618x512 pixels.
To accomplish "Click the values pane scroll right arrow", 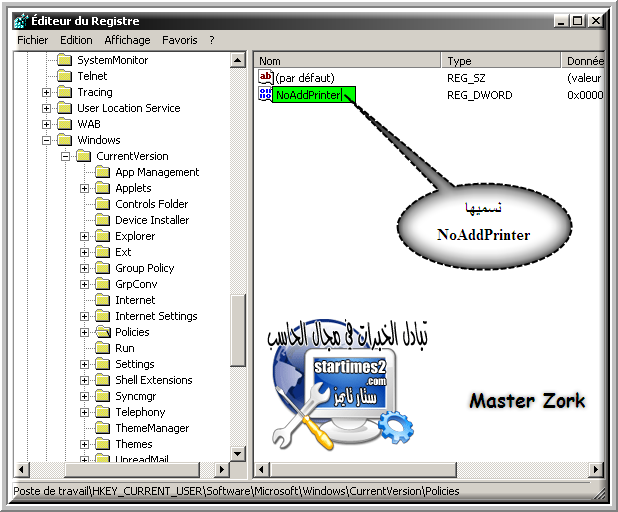I will (x=596, y=469).
